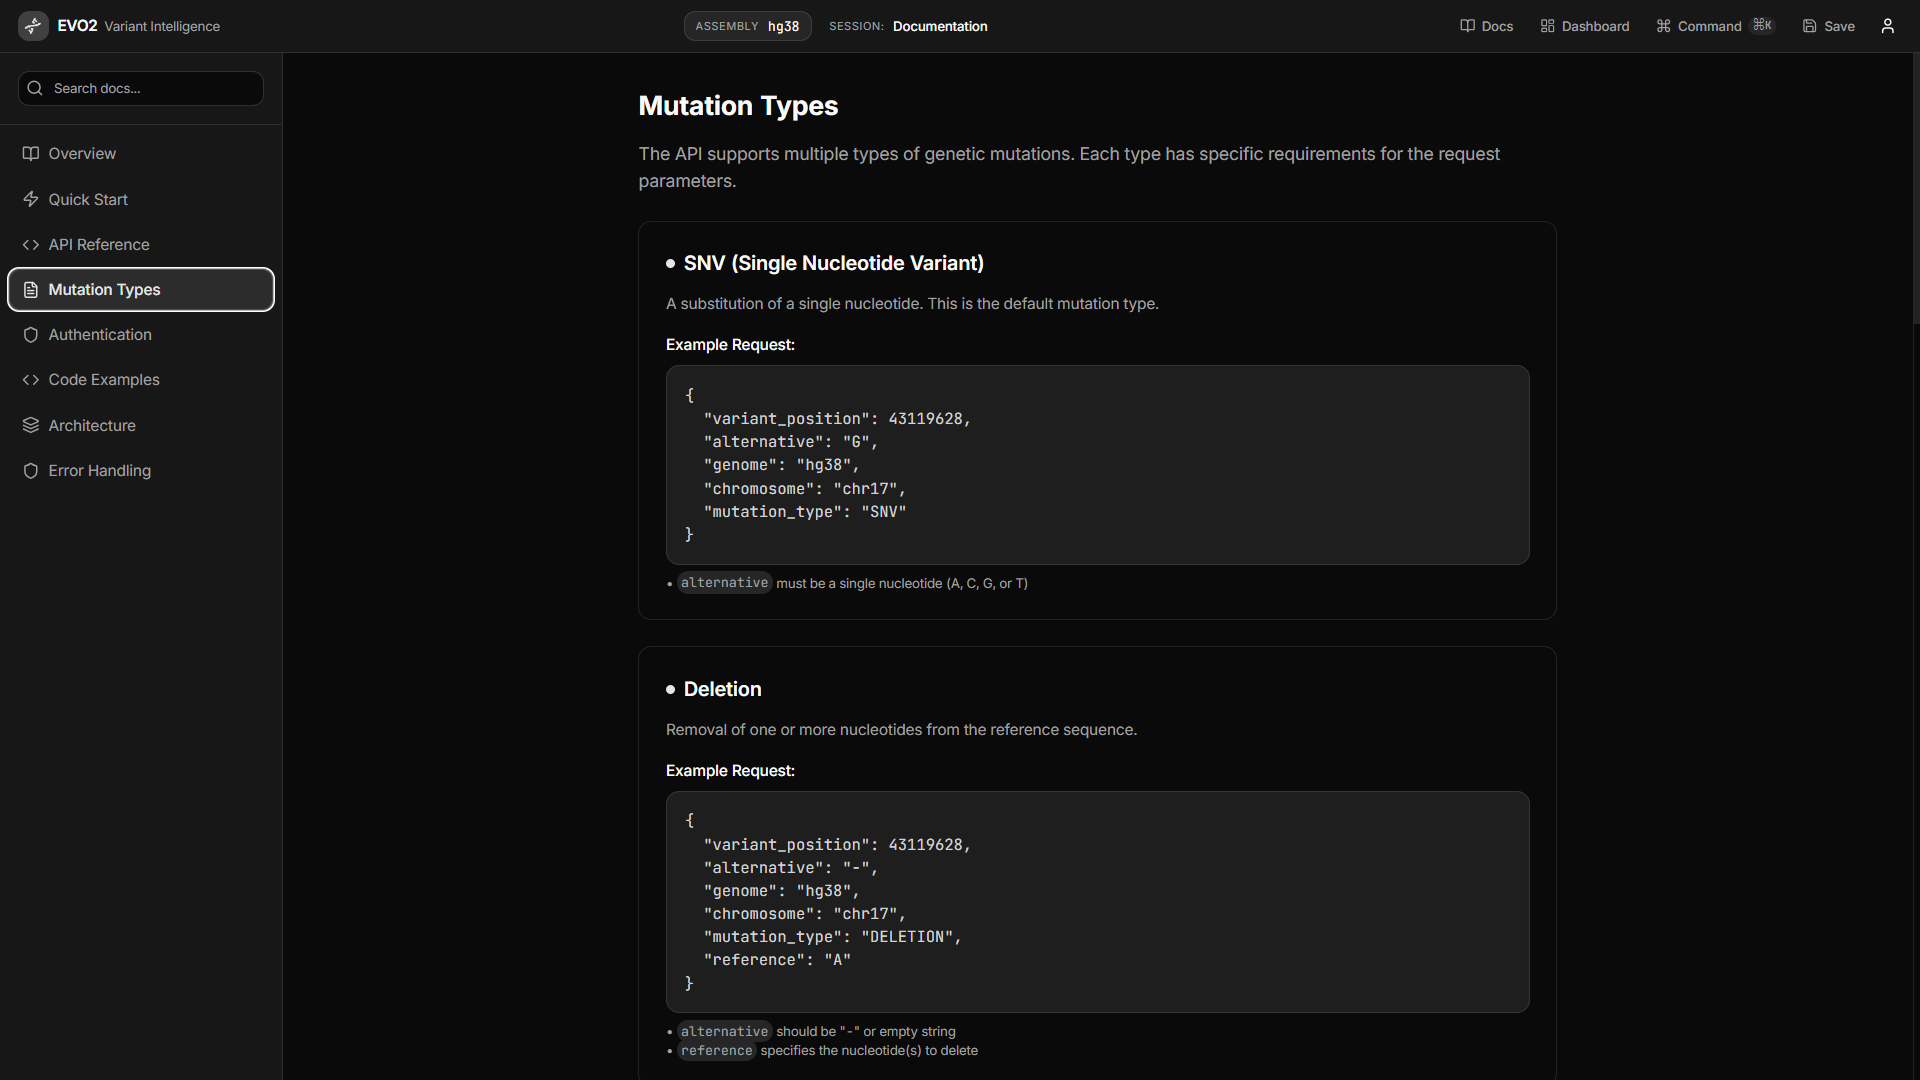The height and width of the screenshot is (1080, 1920).
Task: Click the EVO2 logo icon
Action: pos(33,26)
